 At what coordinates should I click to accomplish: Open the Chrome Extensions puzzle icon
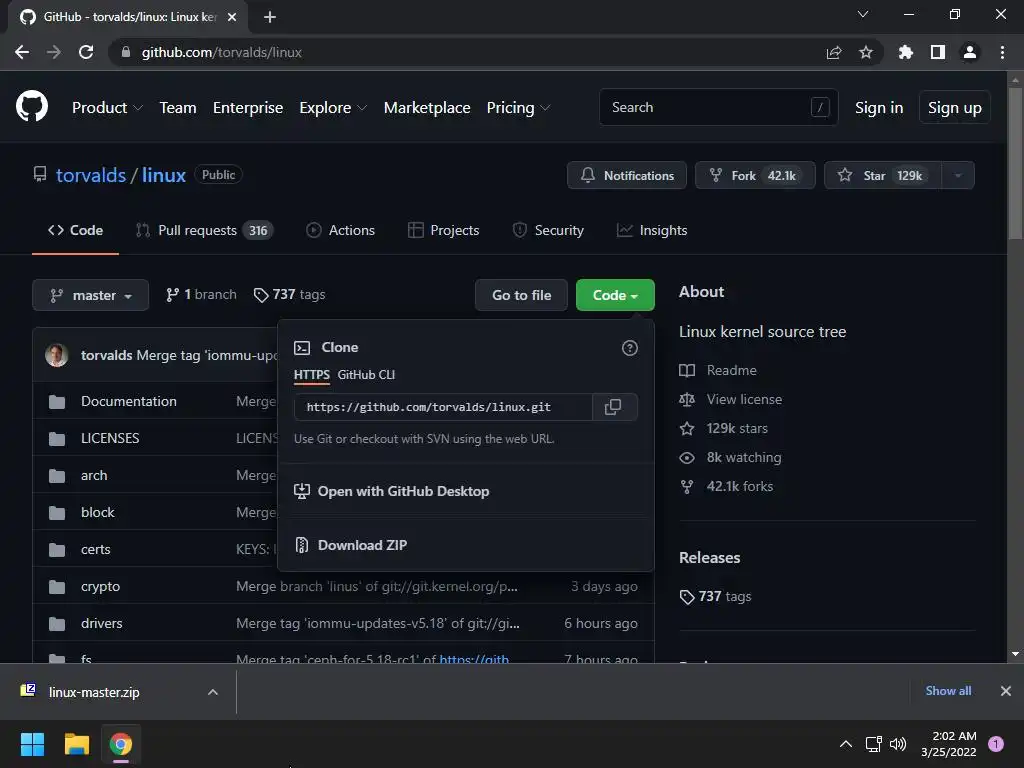[905, 52]
